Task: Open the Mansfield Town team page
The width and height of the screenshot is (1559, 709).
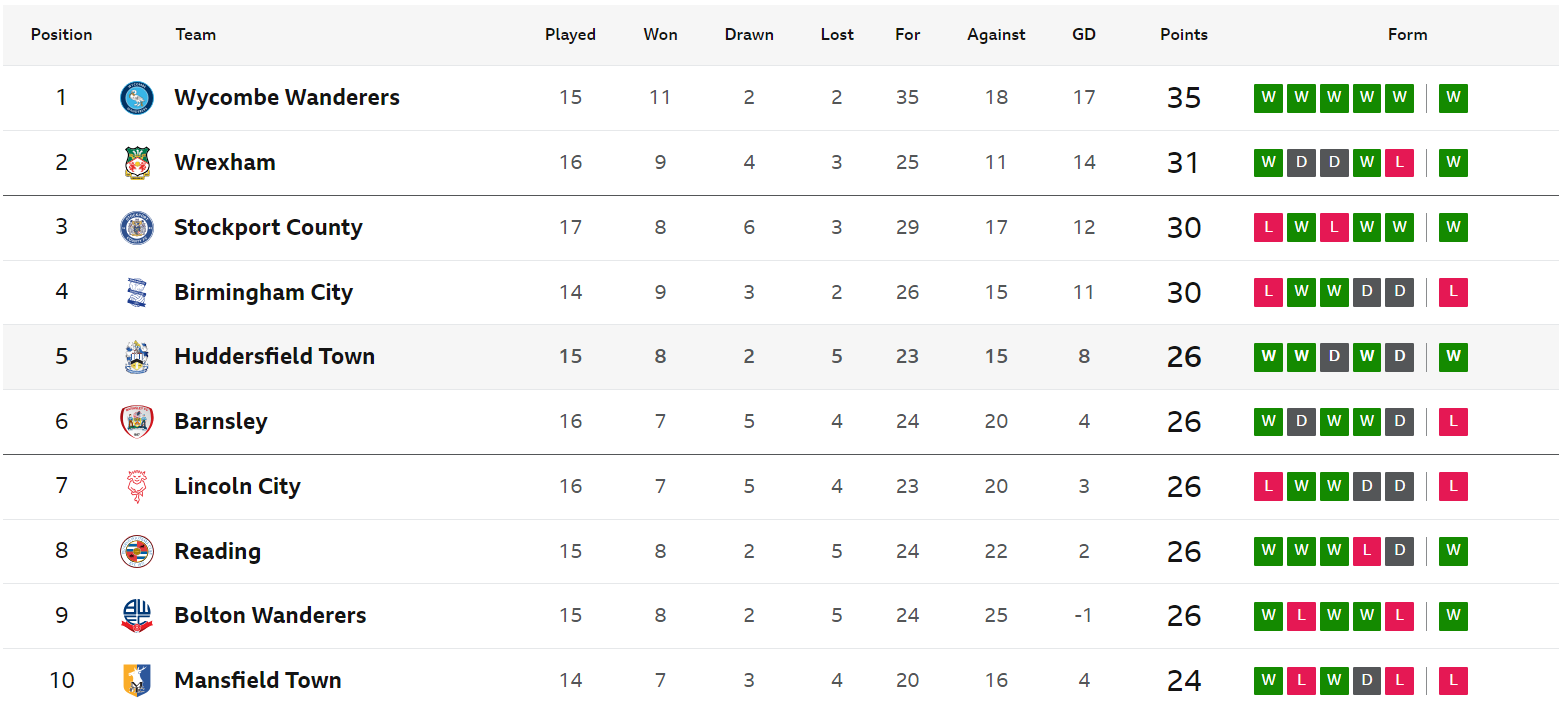Action: coord(258,681)
